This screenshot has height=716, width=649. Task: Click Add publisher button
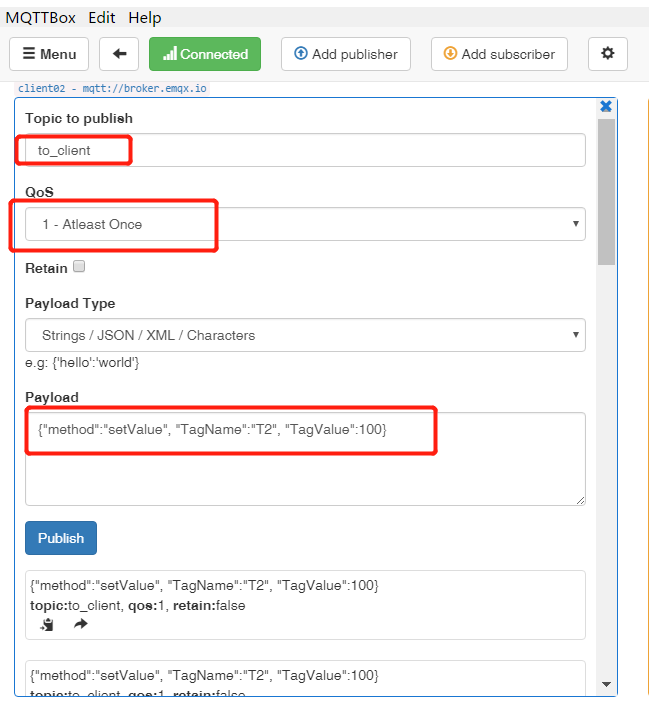[x=346, y=54]
